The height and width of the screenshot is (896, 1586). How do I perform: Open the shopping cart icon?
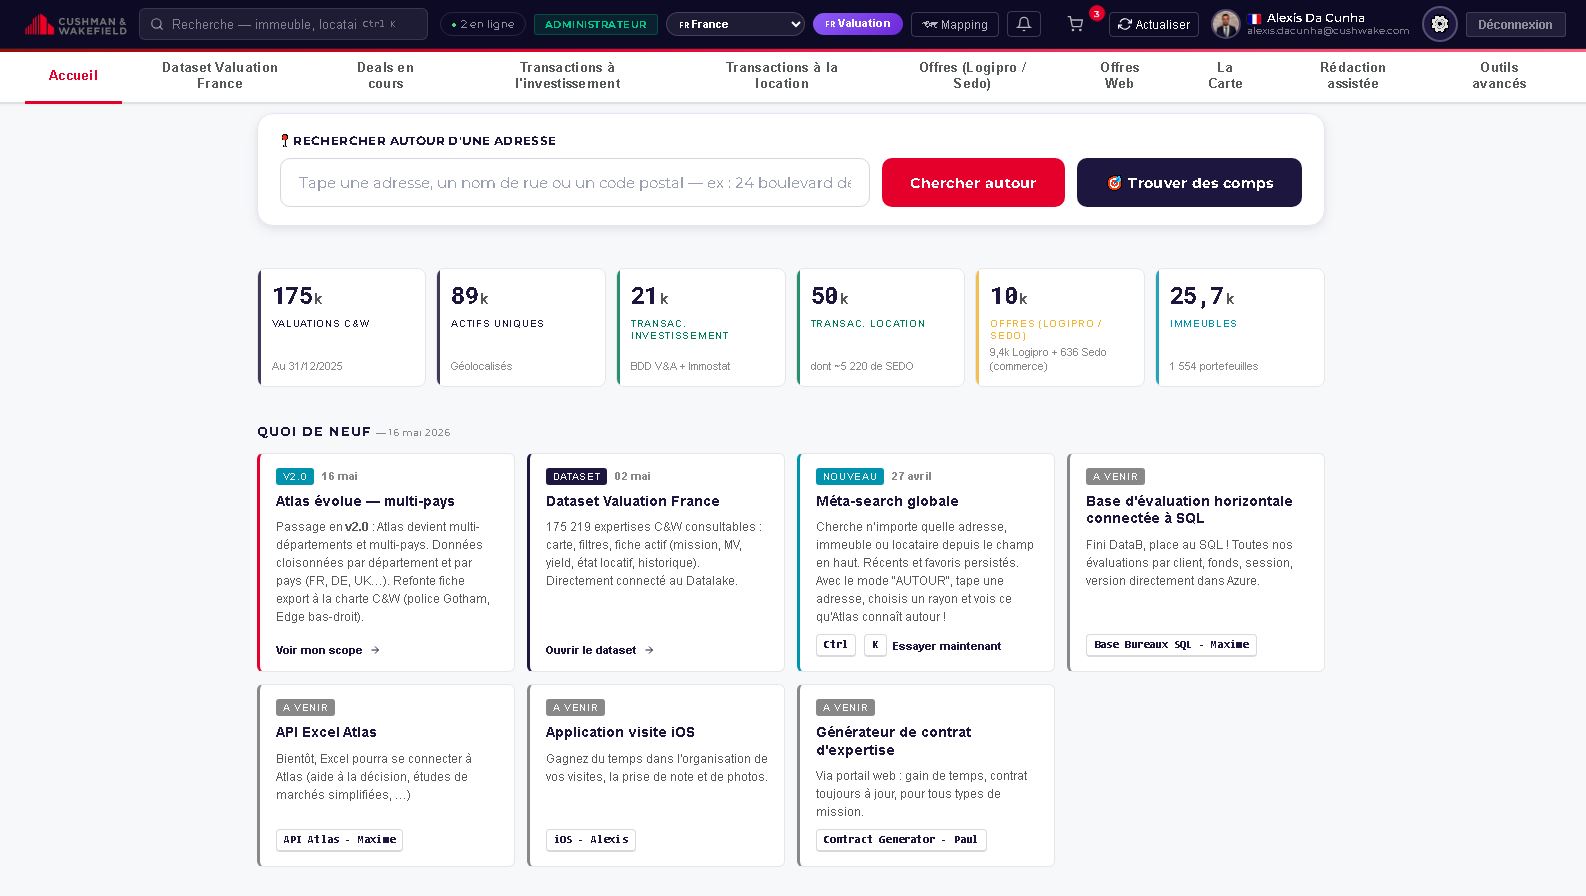[1076, 24]
